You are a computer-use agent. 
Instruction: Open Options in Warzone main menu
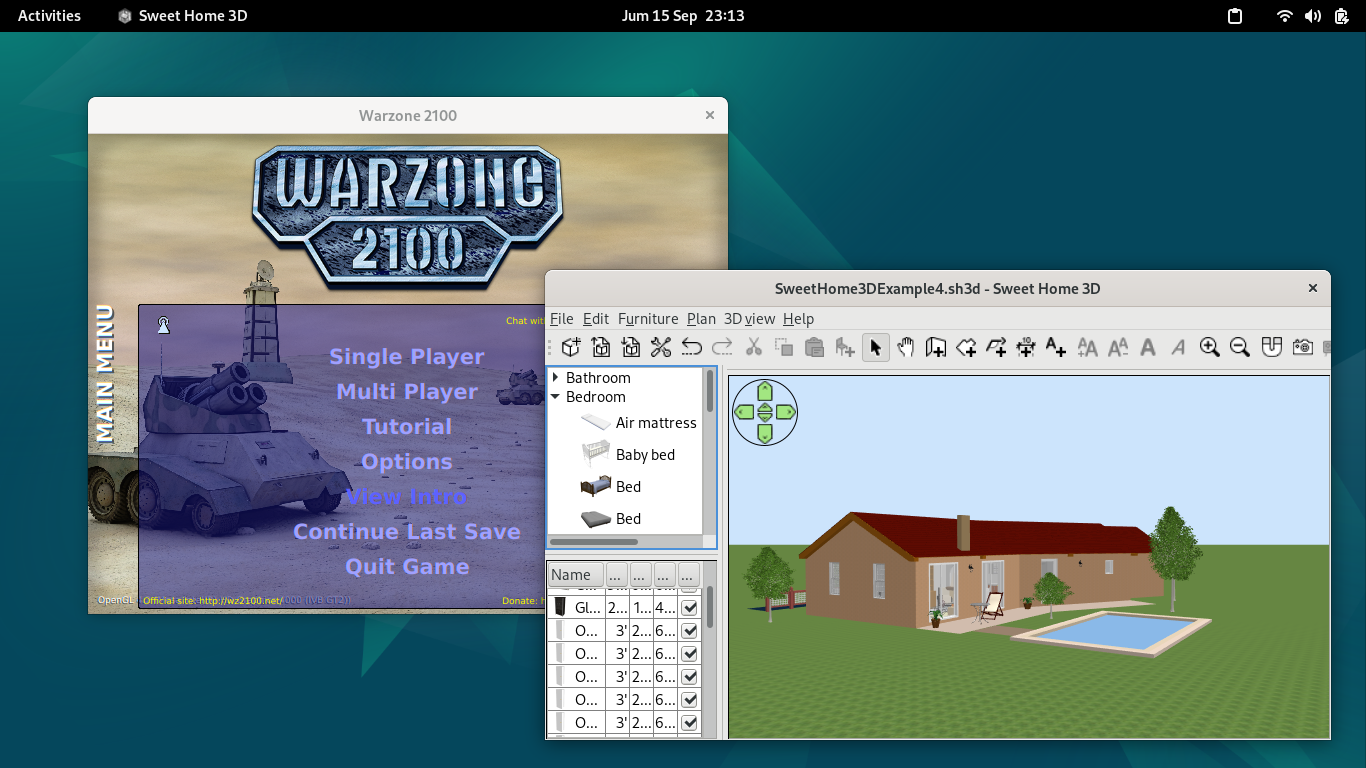click(407, 462)
